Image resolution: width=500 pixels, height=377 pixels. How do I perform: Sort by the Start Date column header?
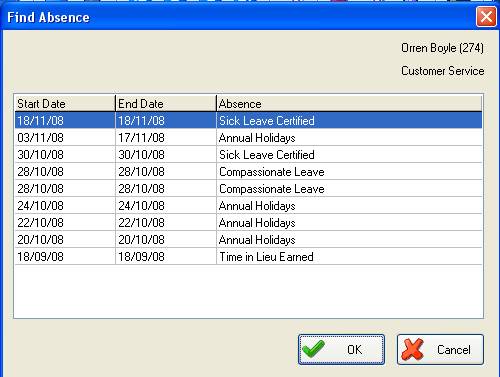(x=65, y=104)
